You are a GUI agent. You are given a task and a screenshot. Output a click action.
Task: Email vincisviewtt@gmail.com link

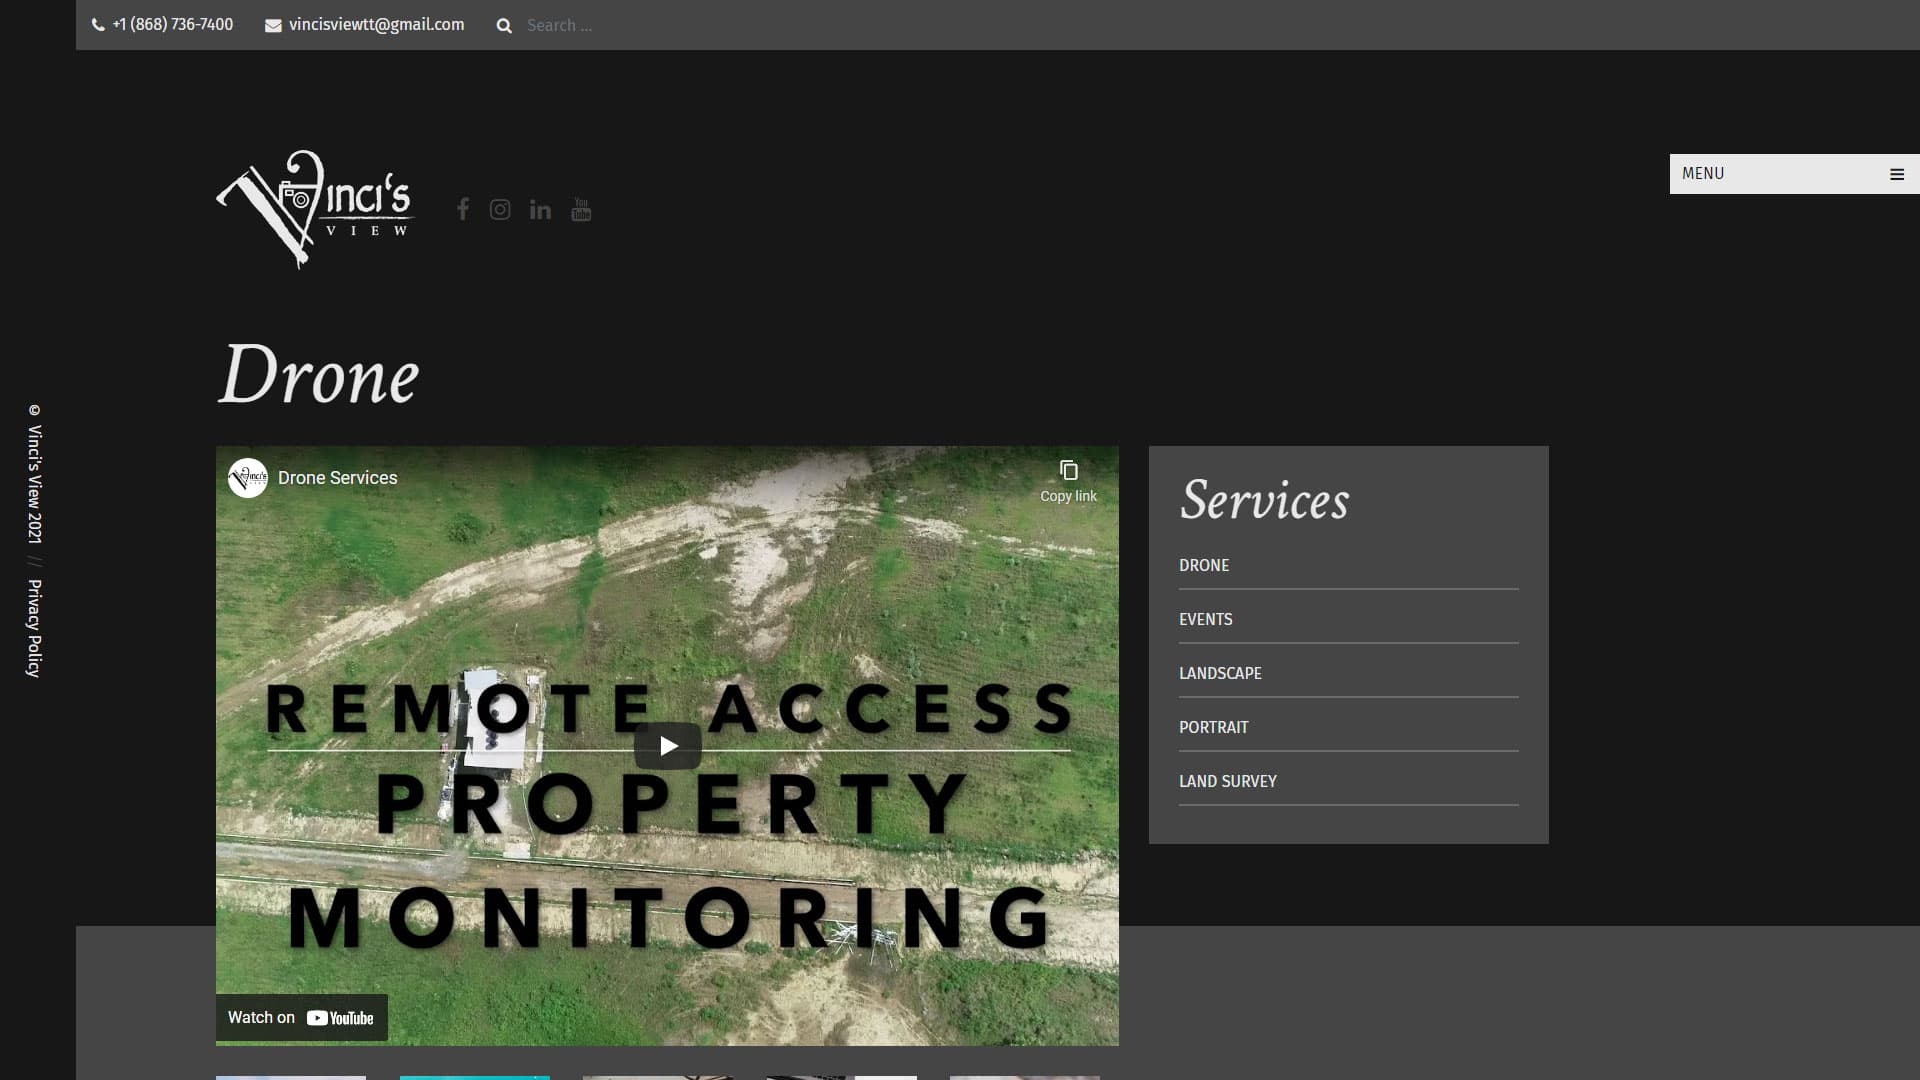point(364,25)
